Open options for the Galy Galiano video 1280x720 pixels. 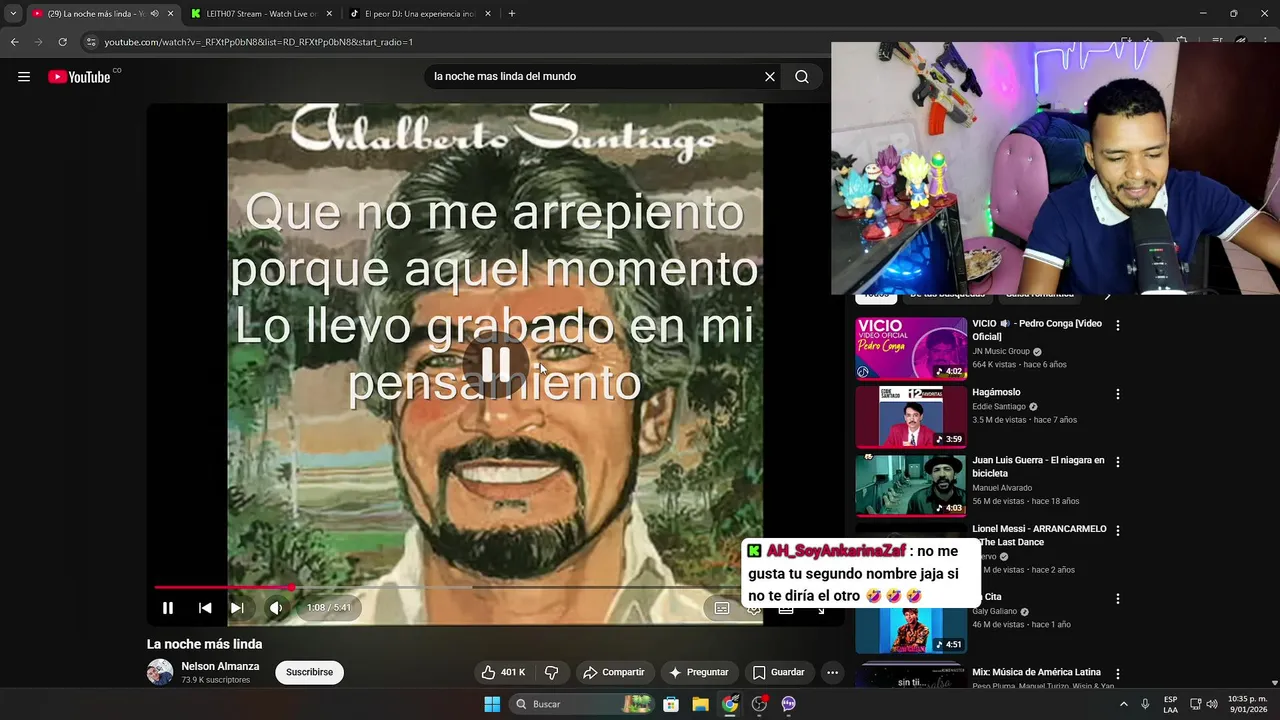point(1118,598)
